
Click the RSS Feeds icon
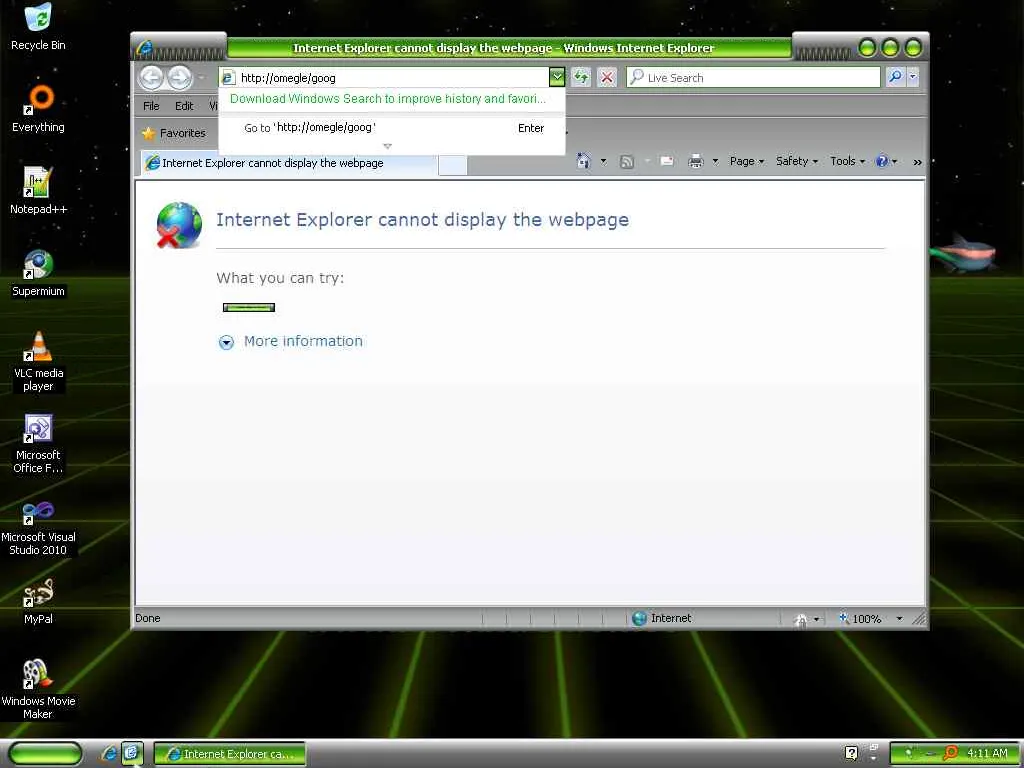626,161
